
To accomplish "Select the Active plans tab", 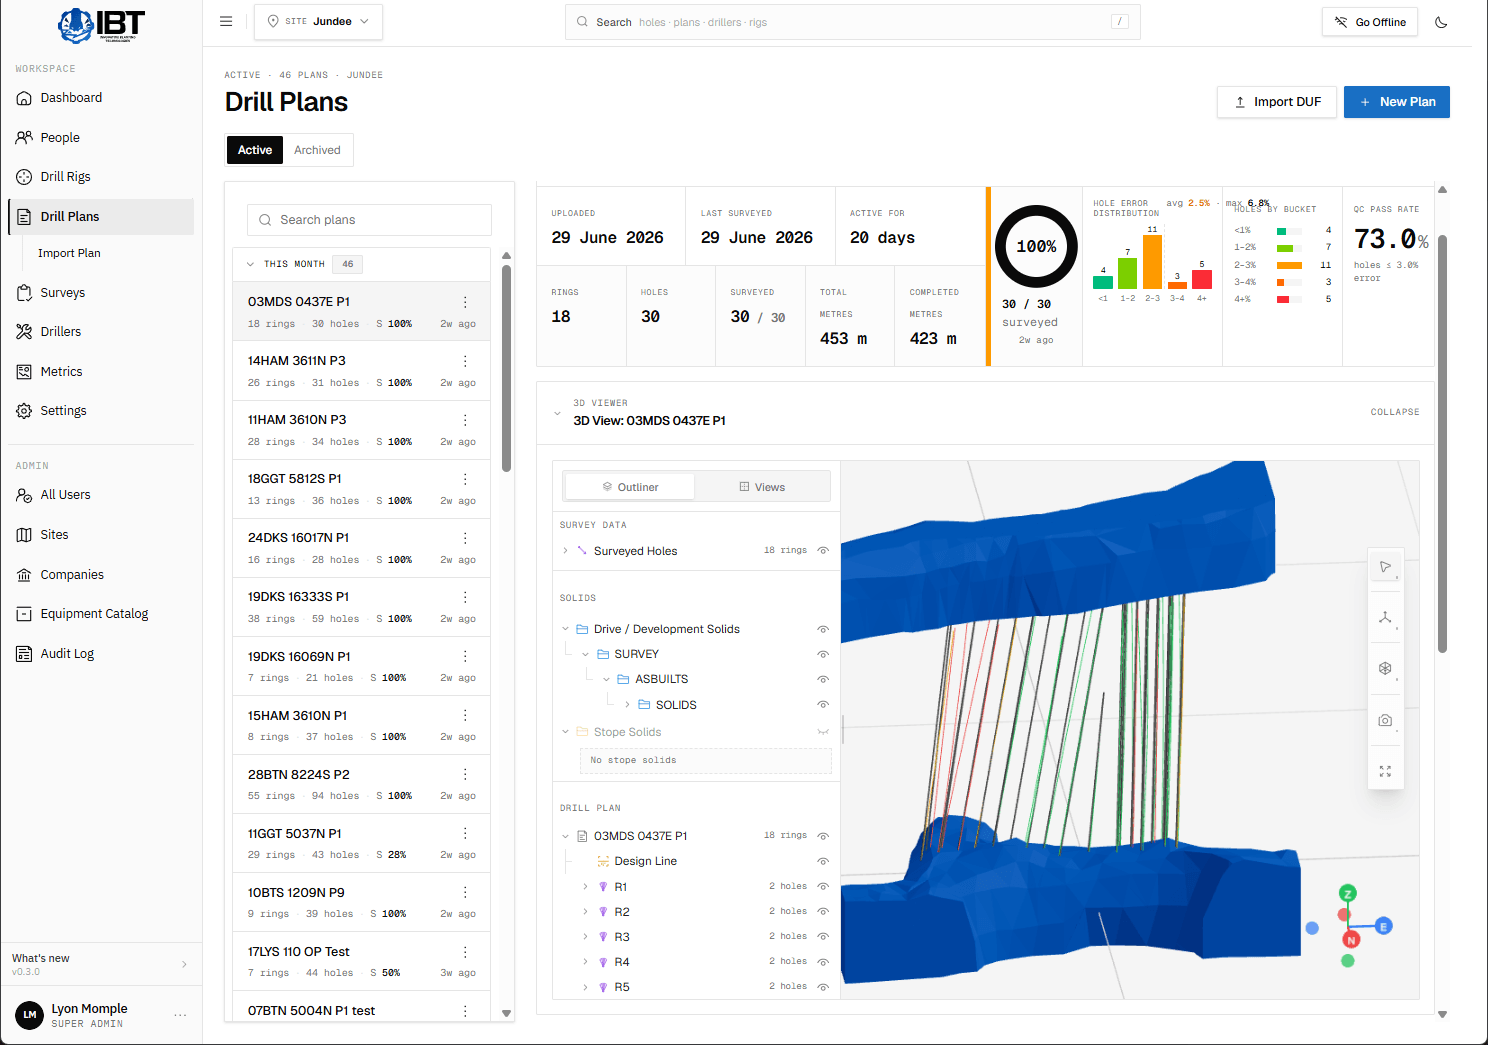I will [255, 150].
